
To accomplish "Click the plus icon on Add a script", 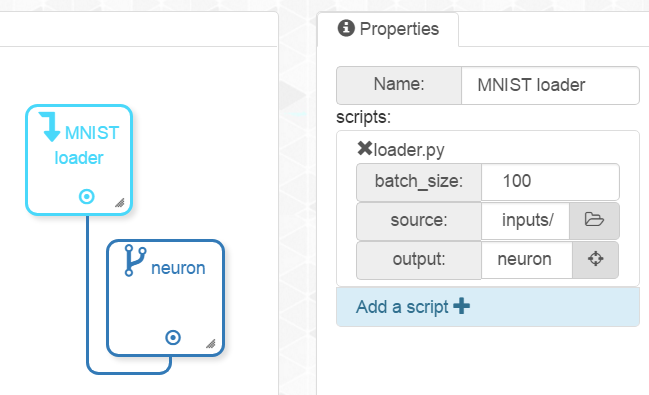I will [x=462, y=306].
